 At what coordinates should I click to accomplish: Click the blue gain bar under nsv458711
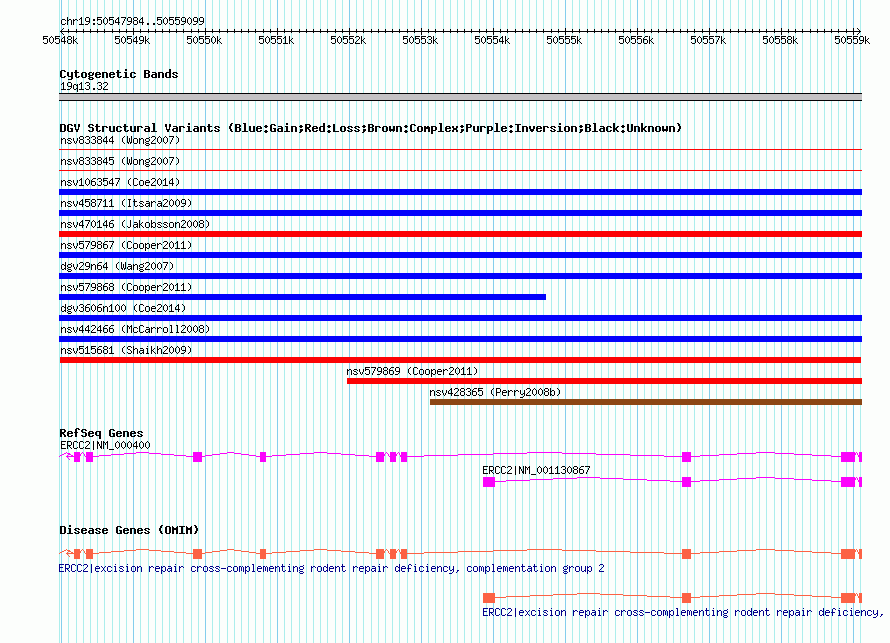(460, 213)
